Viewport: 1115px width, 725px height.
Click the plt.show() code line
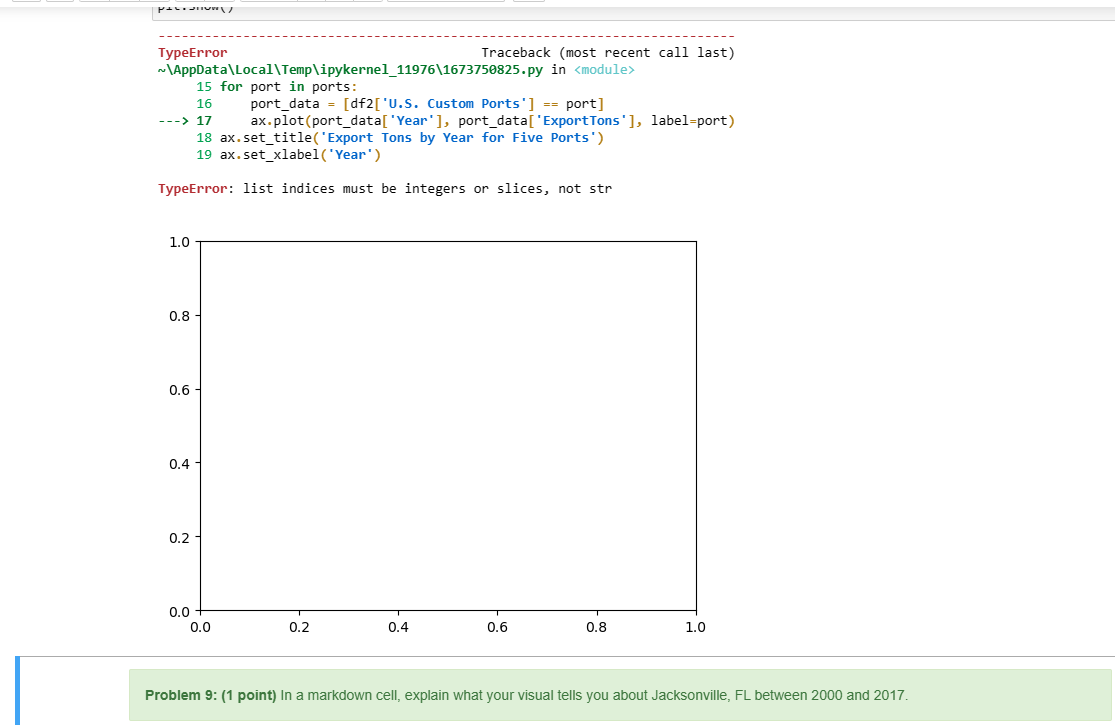[197, 8]
